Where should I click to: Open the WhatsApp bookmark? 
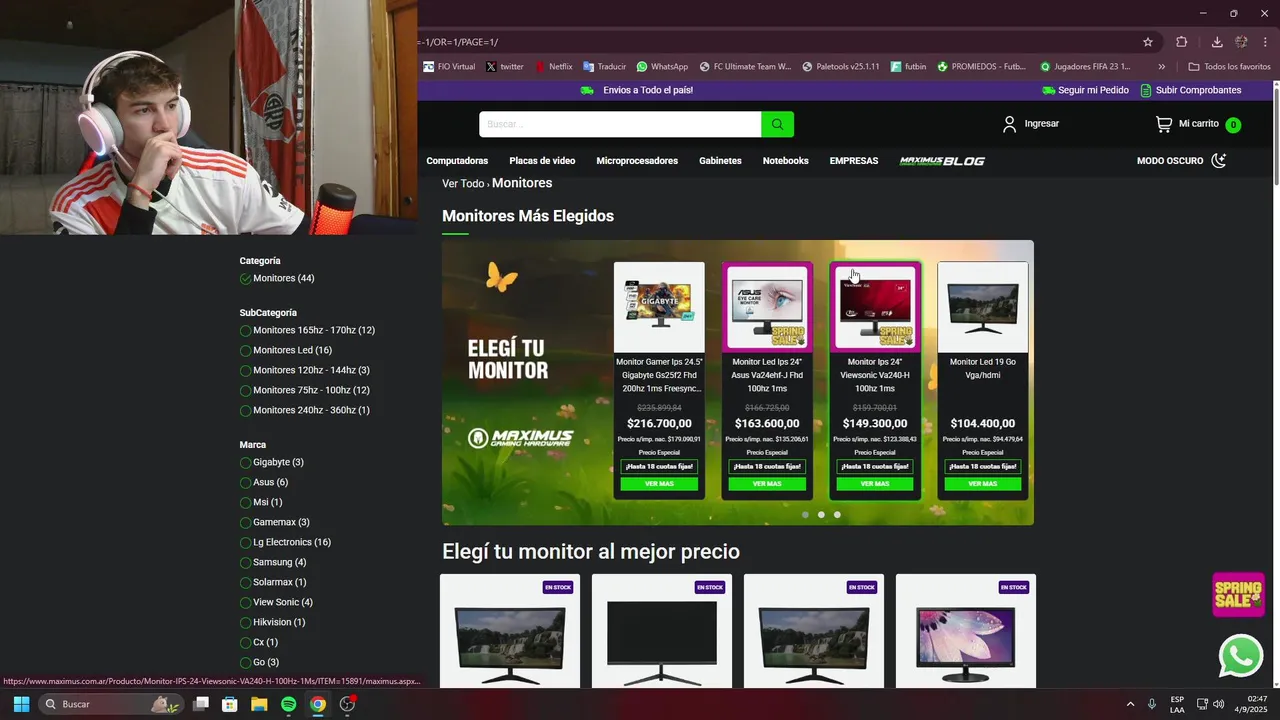pos(662,67)
